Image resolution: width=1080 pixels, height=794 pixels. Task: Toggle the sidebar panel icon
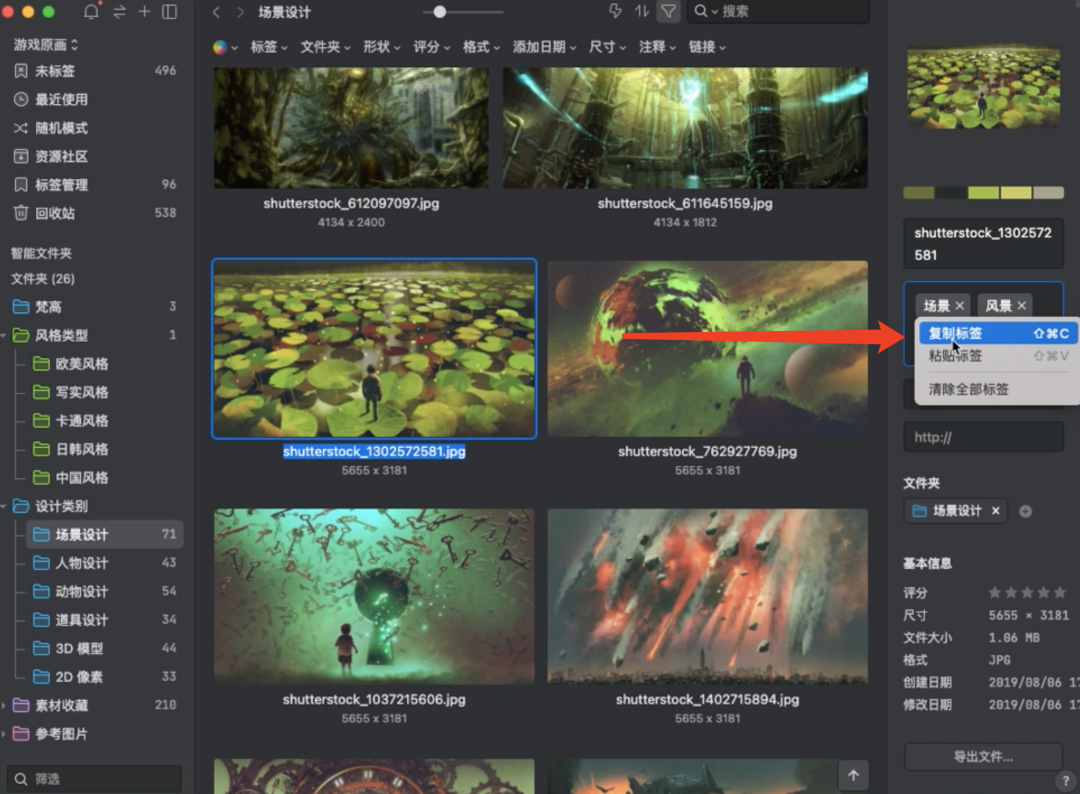coord(170,12)
